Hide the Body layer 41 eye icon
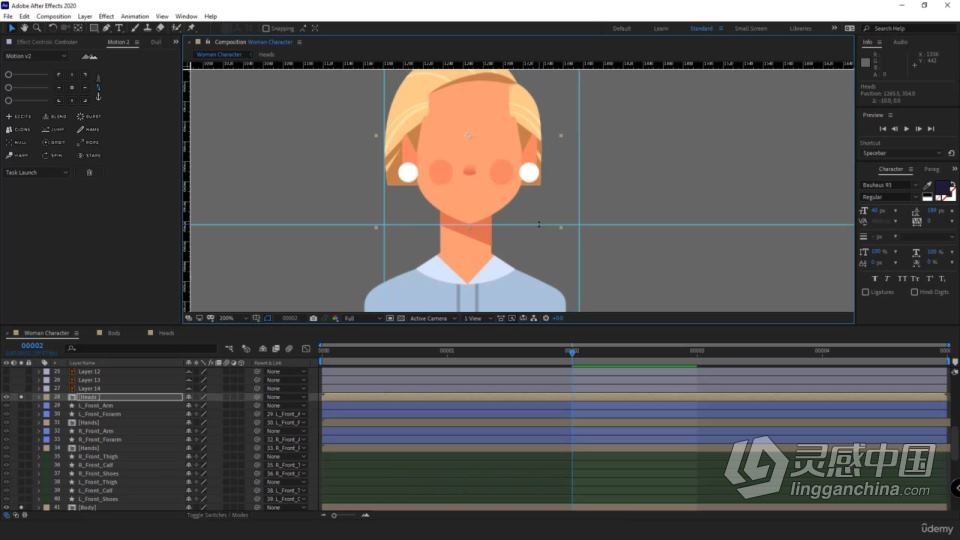This screenshot has height=540, width=960. pos(7,508)
